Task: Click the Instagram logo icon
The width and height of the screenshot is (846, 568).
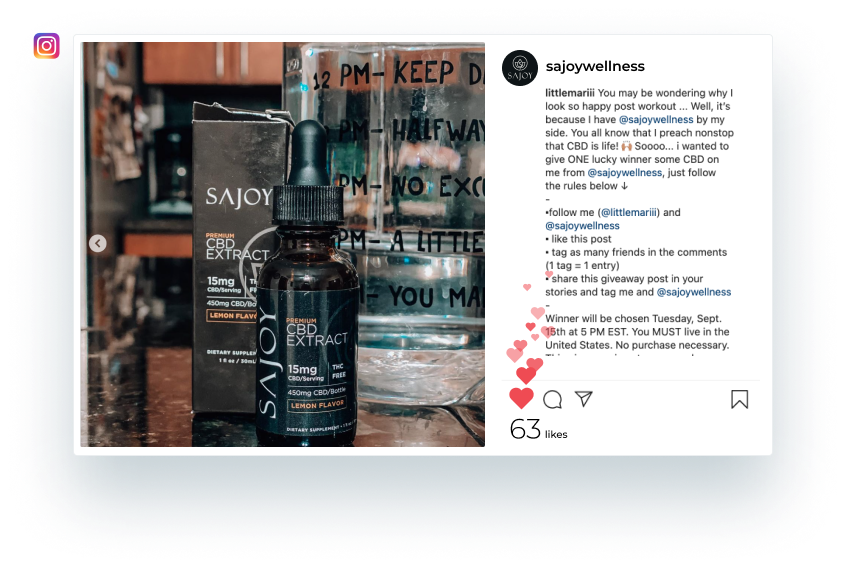Action: (46, 46)
